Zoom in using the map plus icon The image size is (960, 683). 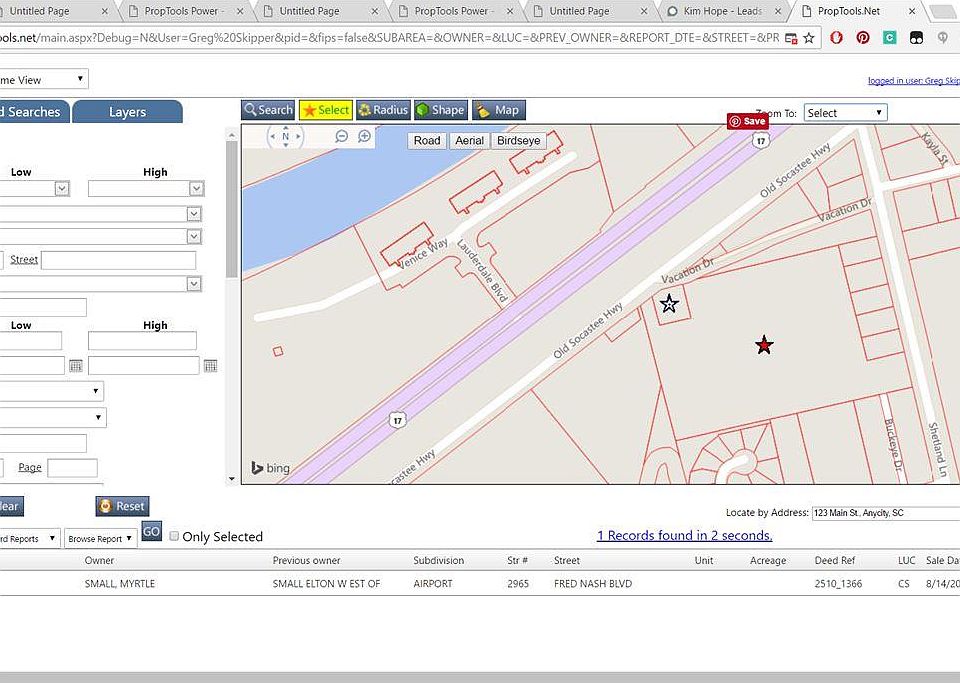click(364, 136)
